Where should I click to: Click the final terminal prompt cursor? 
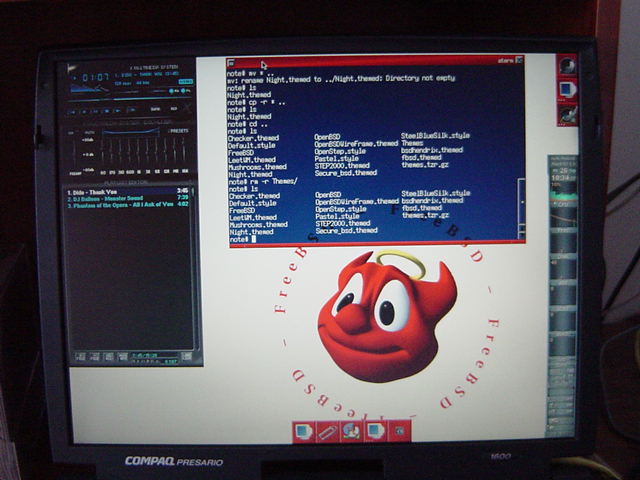pyautogui.click(x=253, y=240)
